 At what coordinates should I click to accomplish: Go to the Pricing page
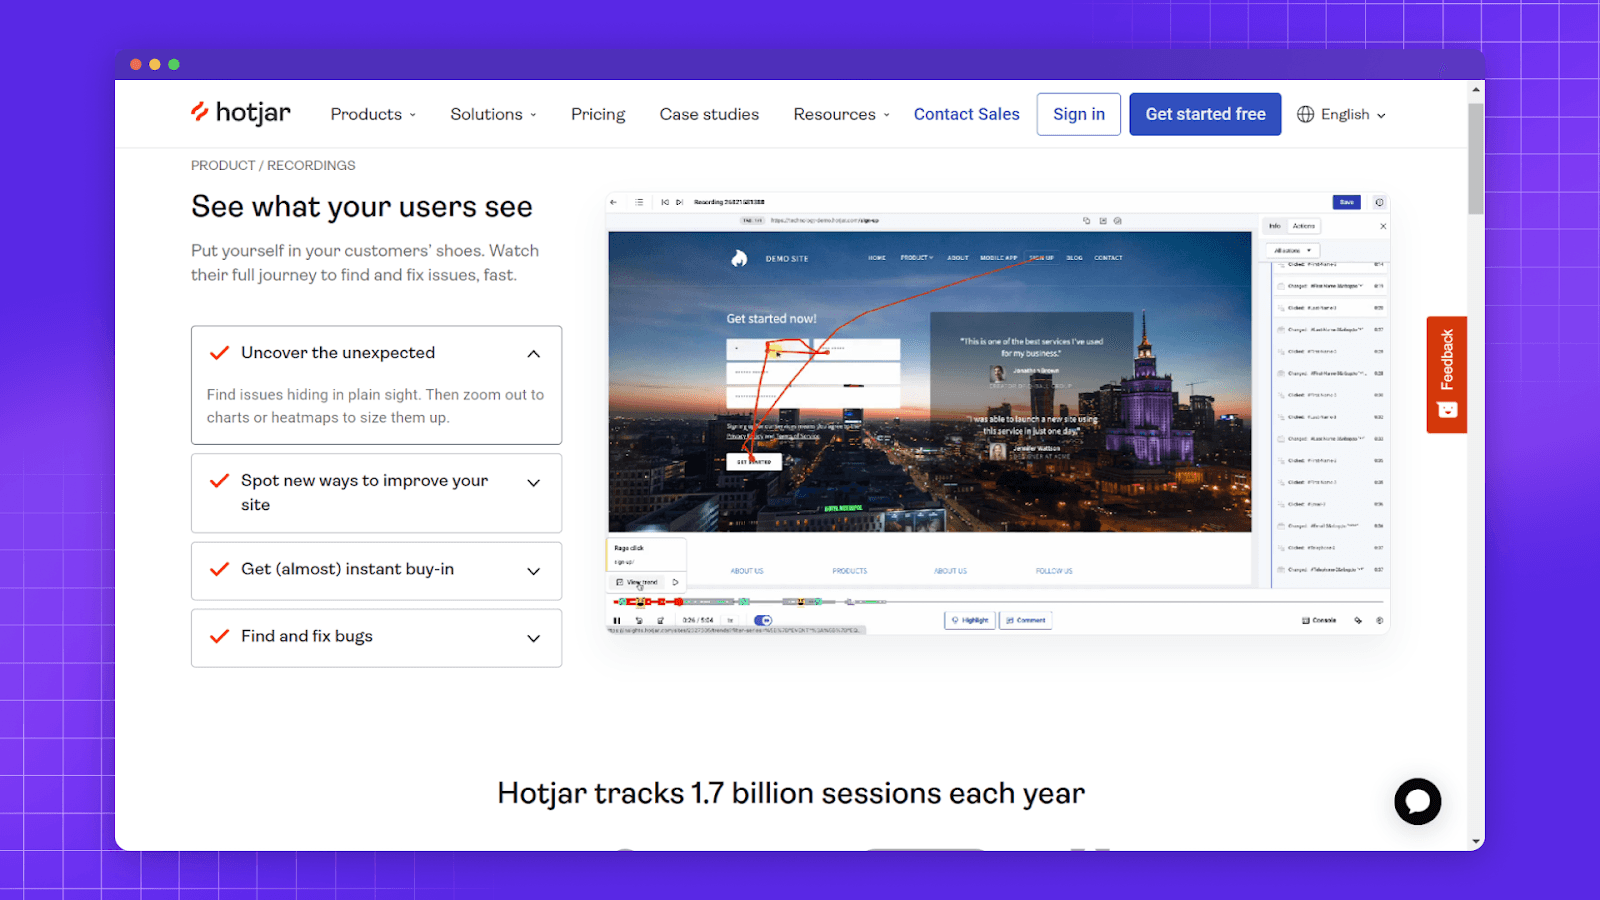pyautogui.click(x=598, y=114)
